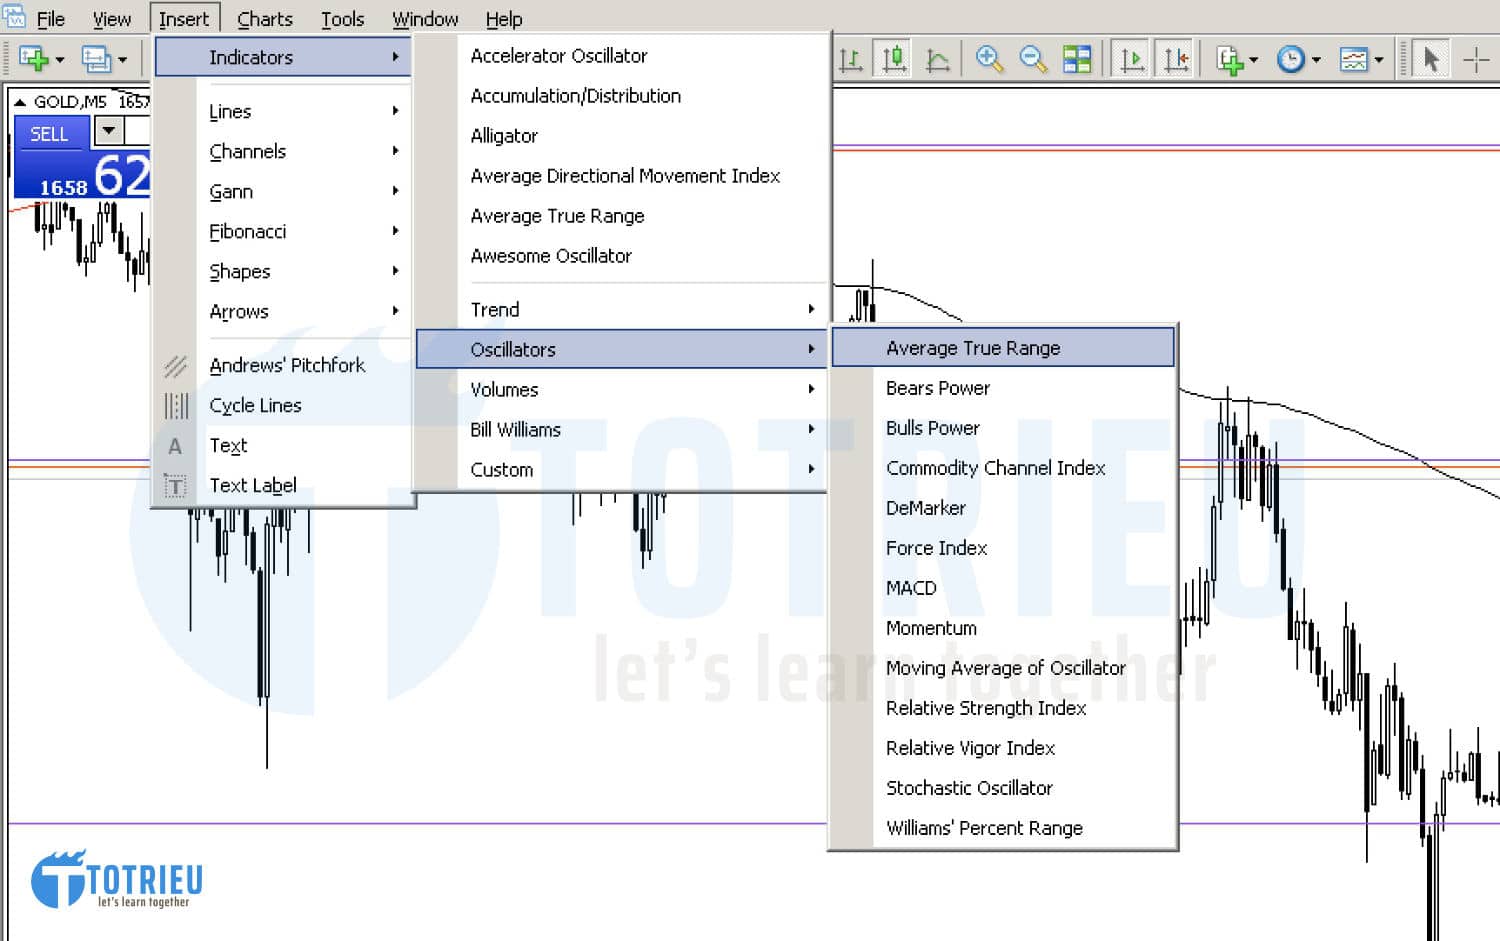Click the Zoom In magnifier icon
Viewport: 1500px width, 941px height.
pos(989,60)
